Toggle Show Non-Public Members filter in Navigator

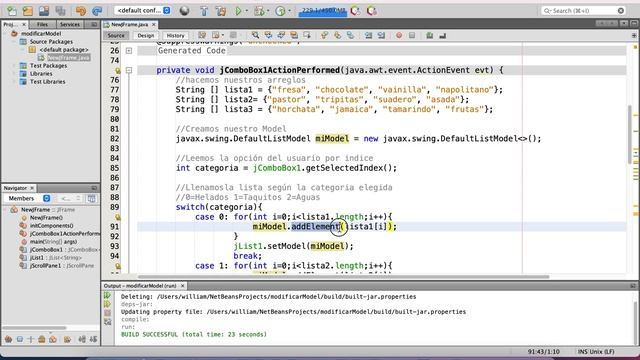click(x=41, y=339)
